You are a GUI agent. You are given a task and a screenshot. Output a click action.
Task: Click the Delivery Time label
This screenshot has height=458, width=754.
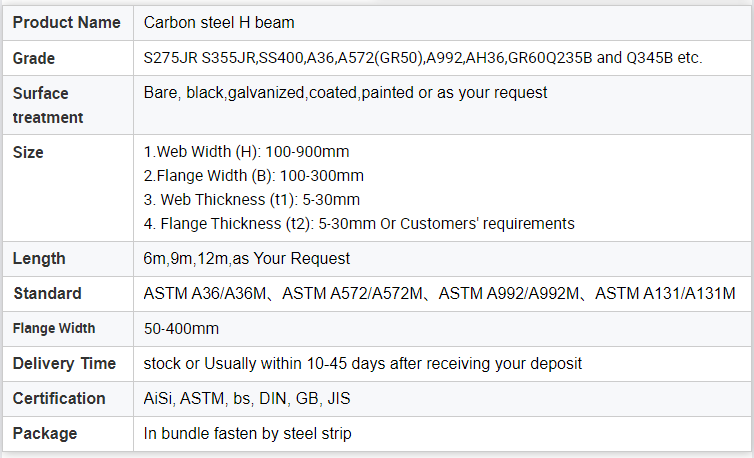[x=64, y=363]
